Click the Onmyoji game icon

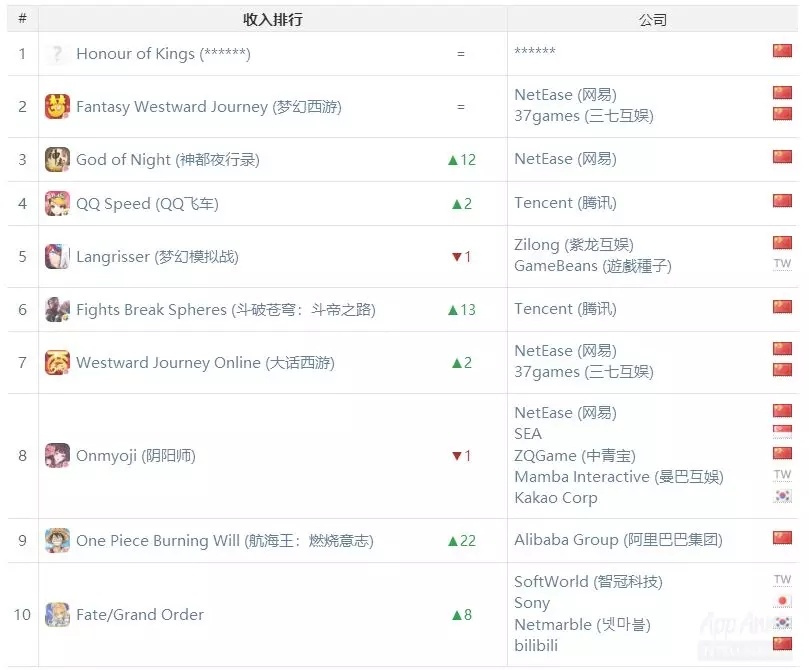57,456
